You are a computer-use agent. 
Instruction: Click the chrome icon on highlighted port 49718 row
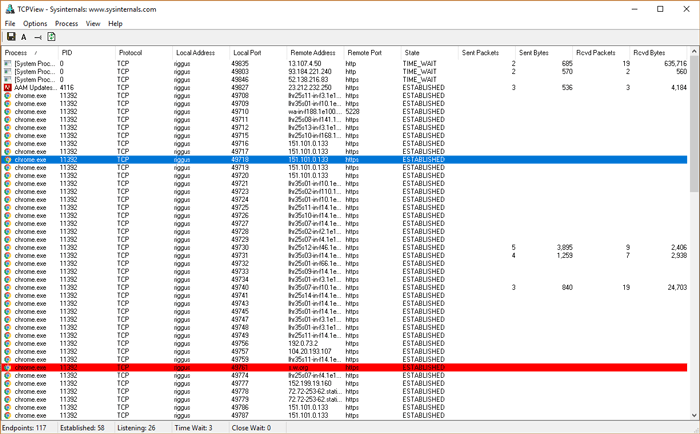coord(8,159)
